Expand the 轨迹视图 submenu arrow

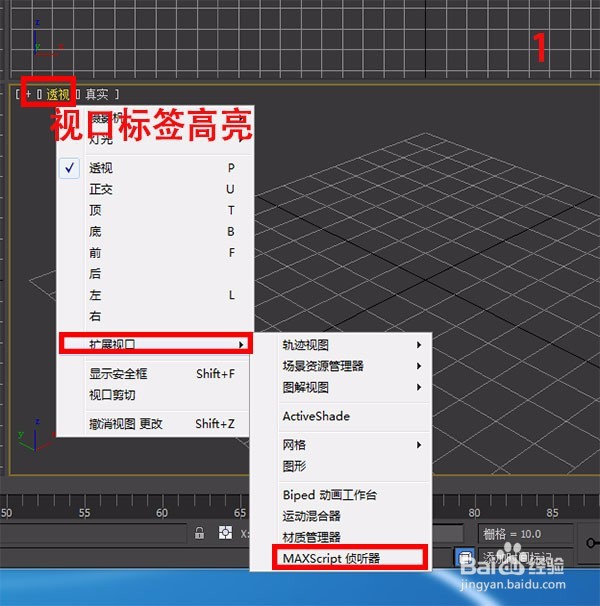click(419, 345)
